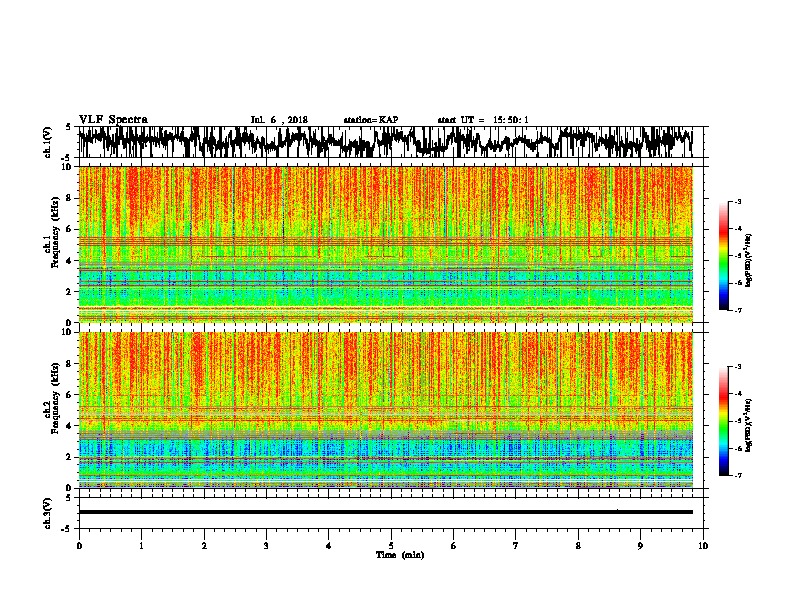This screenshot has height=612, width=792.
Task: Click the ch.1 log(PSD) color scale bar
Action: click(x=723, y=256)
